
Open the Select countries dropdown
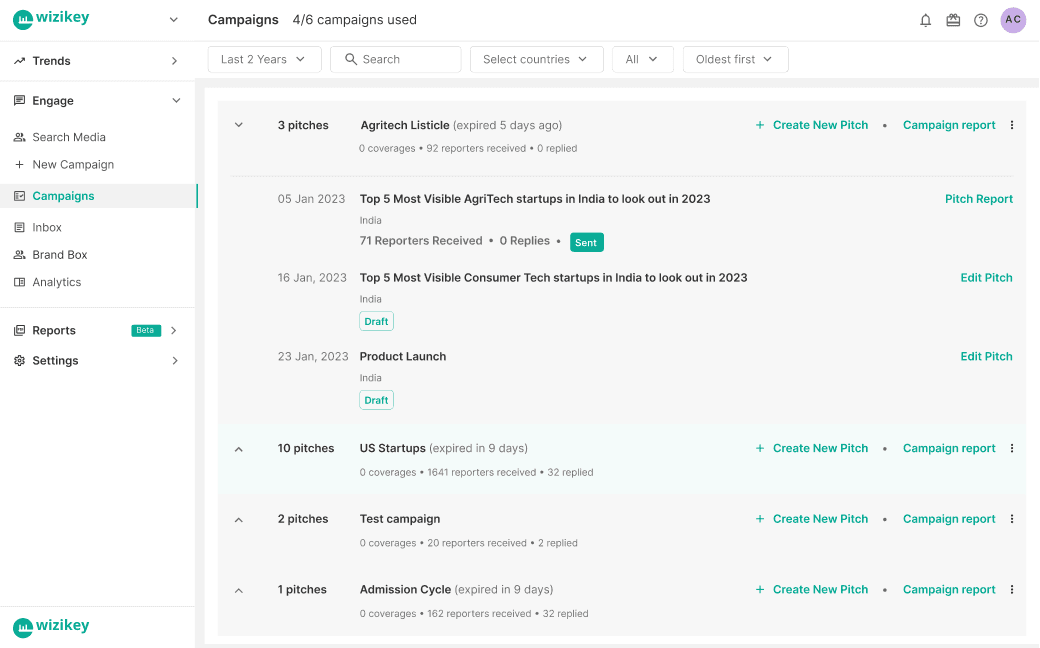(x=536, y=59)
